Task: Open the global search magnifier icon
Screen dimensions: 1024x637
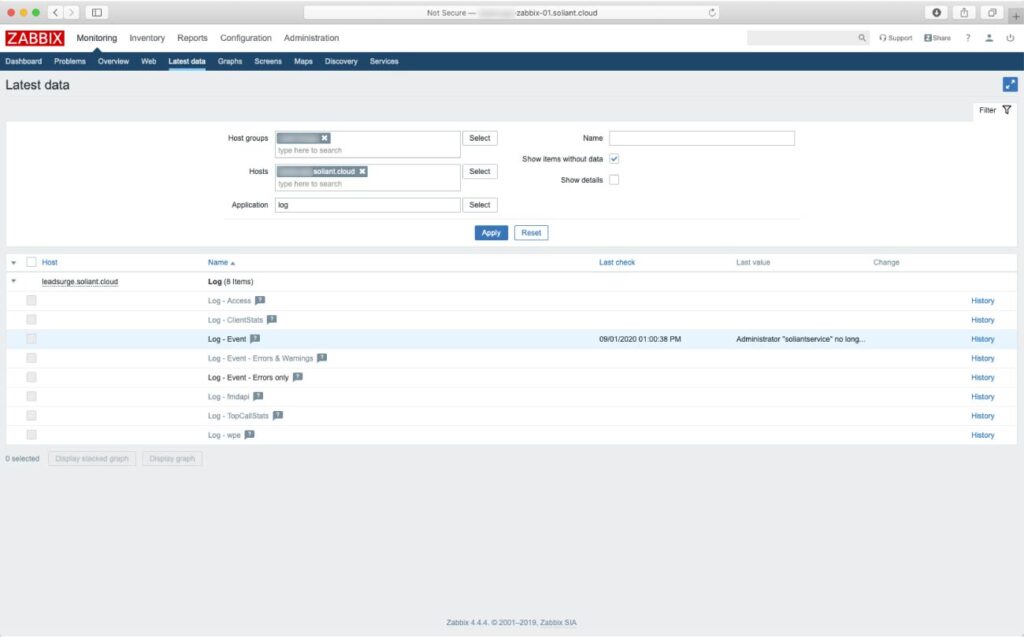Action: tap(861, 38)
